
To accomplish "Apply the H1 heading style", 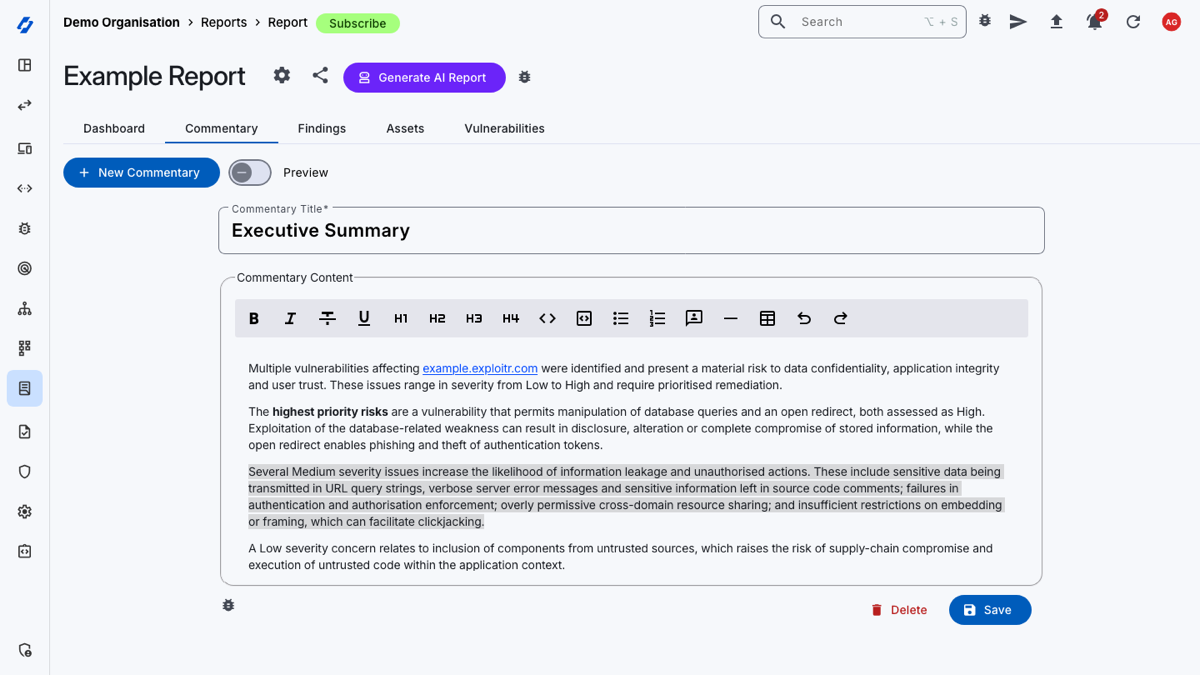I will tap(400, 318).
